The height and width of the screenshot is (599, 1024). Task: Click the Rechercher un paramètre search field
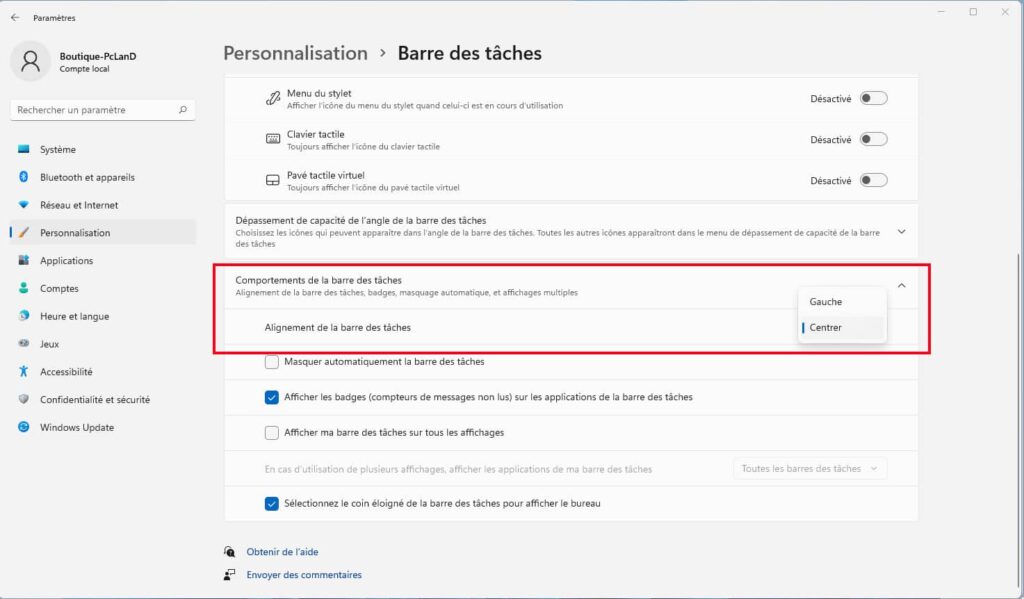point(95,110)
